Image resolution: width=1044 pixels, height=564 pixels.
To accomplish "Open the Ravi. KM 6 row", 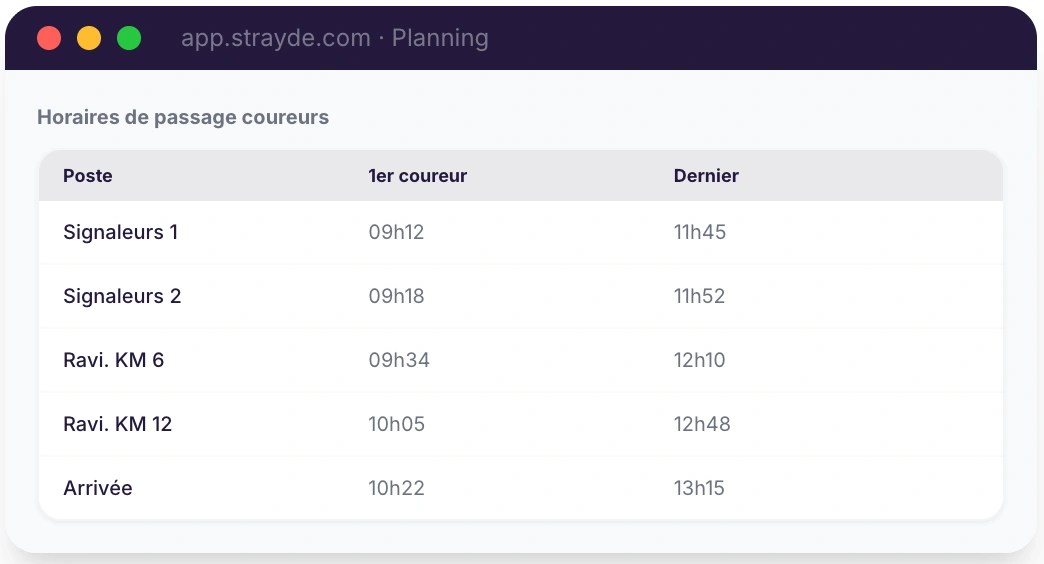I will (113, 360).
